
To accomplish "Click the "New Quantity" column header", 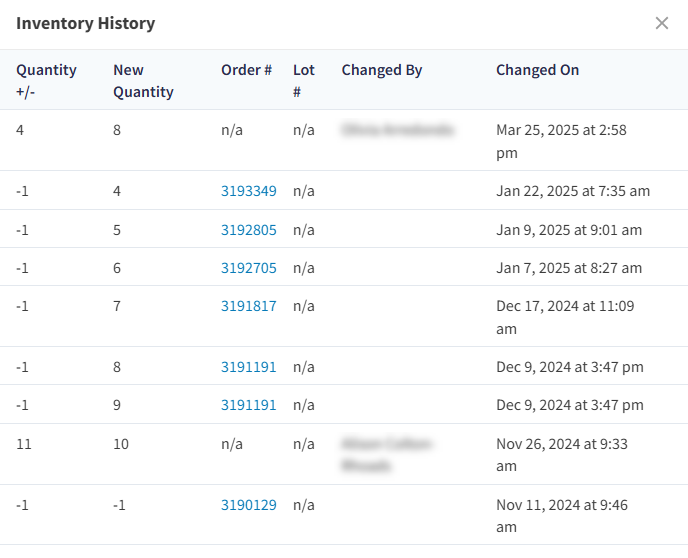I will coord(143,81).
